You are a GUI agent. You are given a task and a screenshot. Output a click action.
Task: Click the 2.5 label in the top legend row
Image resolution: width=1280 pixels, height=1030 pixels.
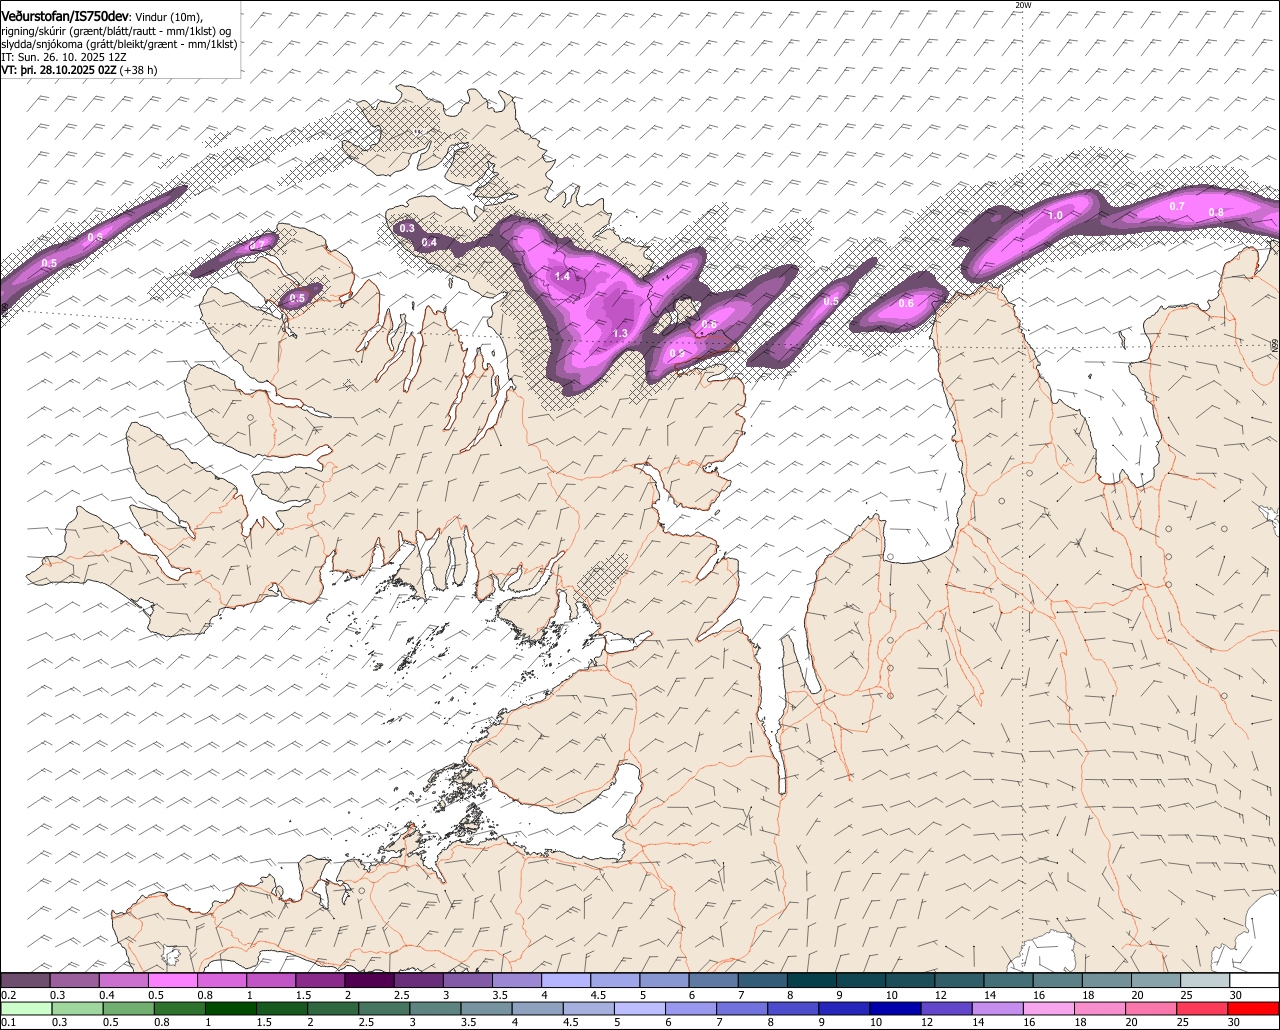tap(401, 995)
